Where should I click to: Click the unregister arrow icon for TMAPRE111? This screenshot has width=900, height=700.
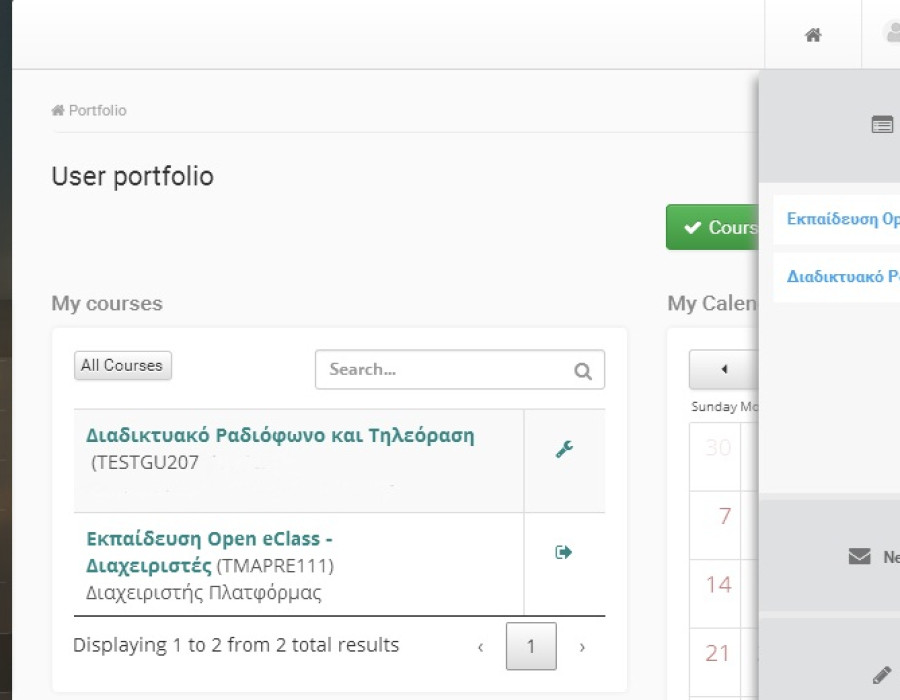click(564, 552)
